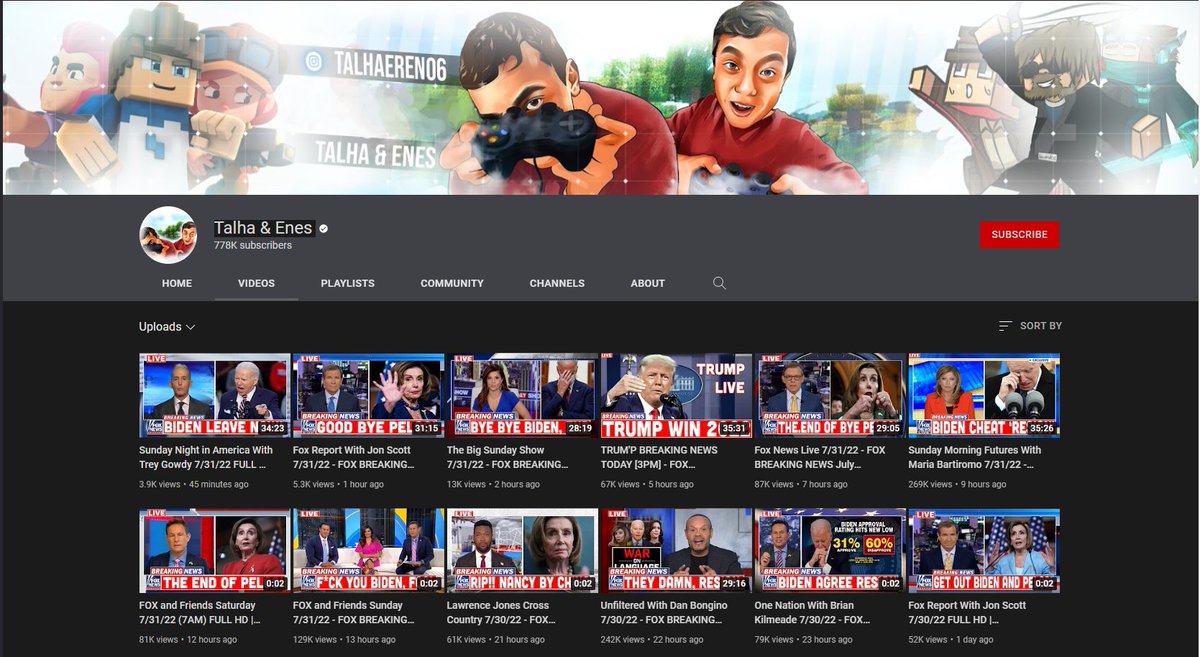Open FOX and Friends Saturday thumbnail
Viewport: 1200px width, 657px height.
[x=214, y=550]
